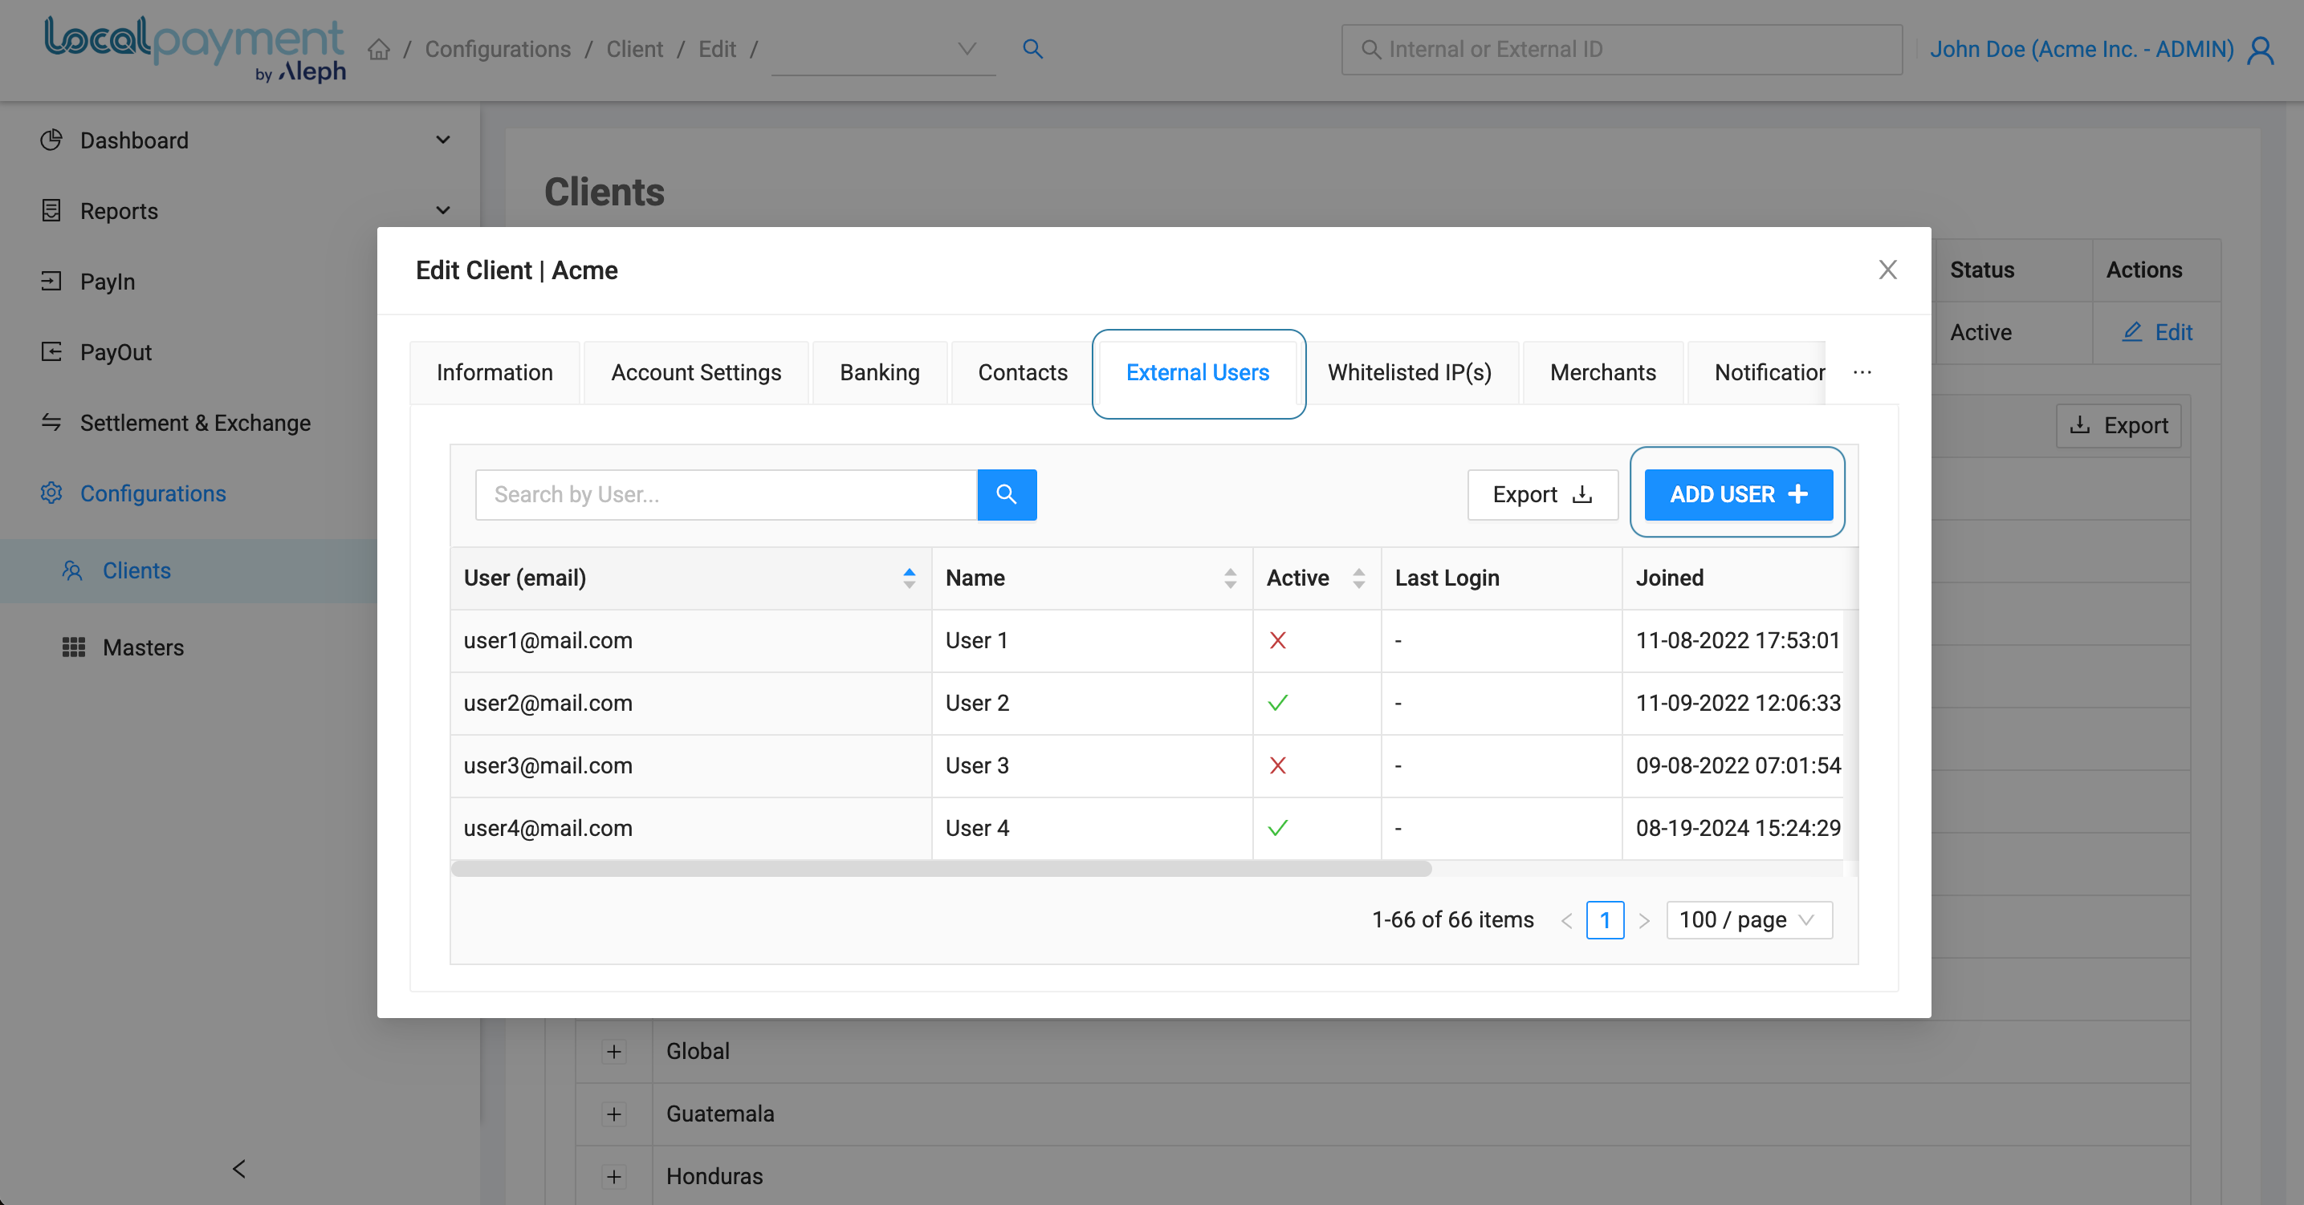Image resolution: width=2304 pixels, height=1205 pixels.
Task: Click the Masters sidebar item
Action: 143,647
